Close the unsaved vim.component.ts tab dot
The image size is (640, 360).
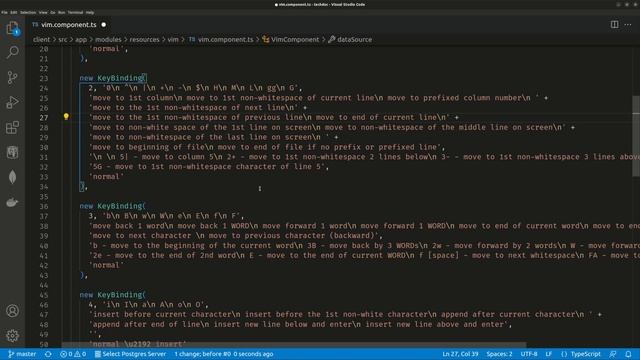pos(104,24)
